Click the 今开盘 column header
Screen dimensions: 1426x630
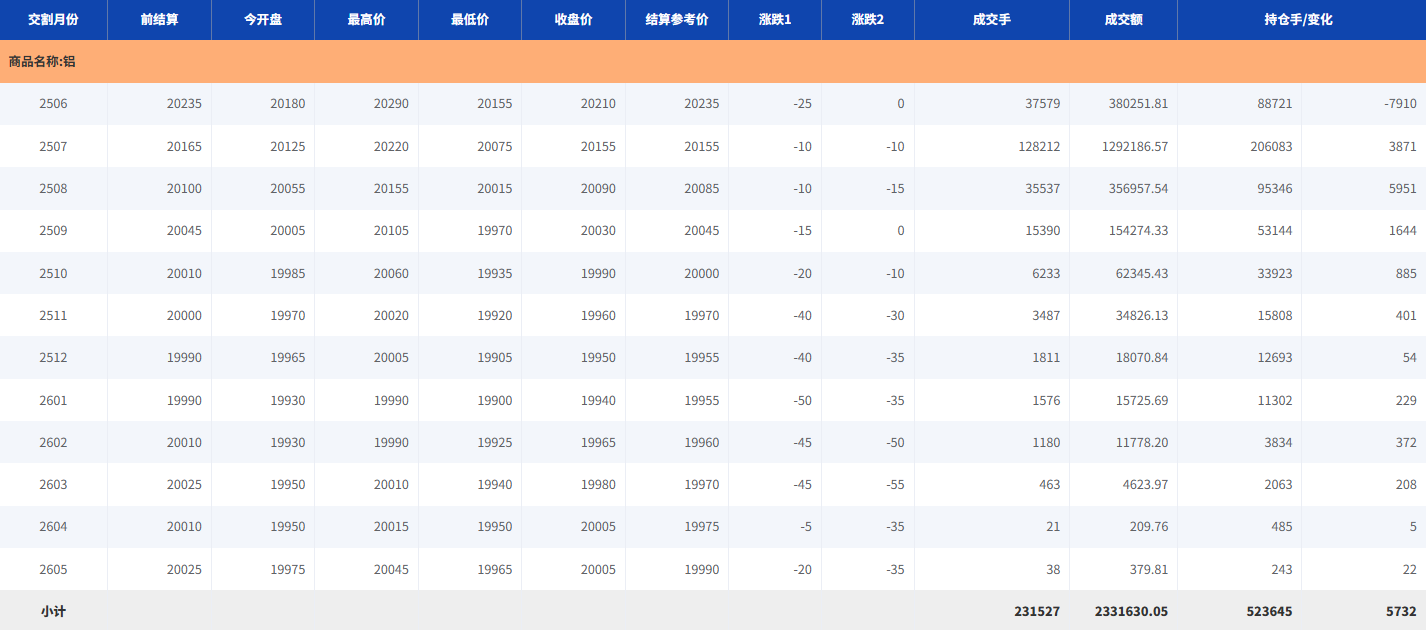(263, 20)
